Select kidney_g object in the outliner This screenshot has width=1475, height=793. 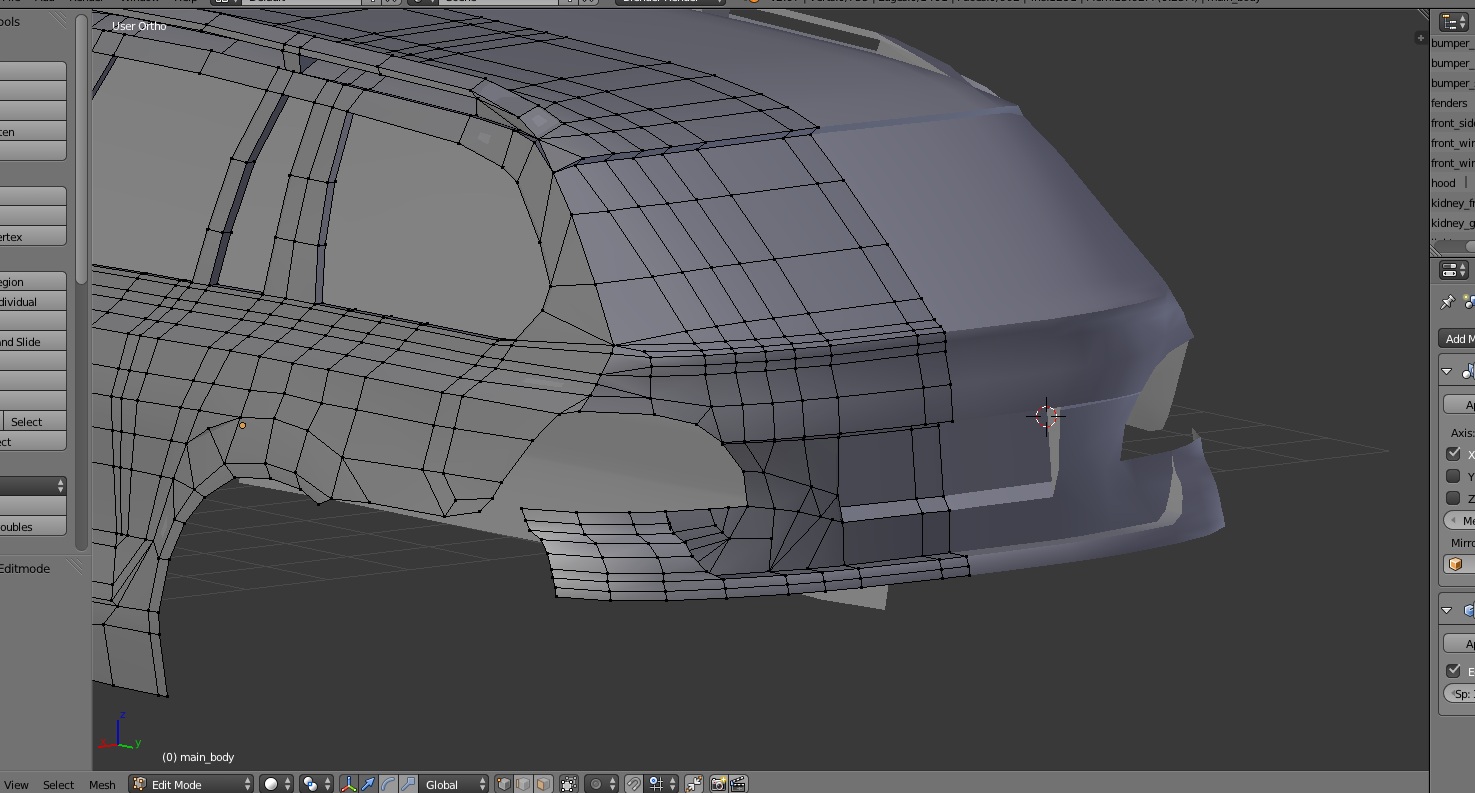pos(1452,223)
